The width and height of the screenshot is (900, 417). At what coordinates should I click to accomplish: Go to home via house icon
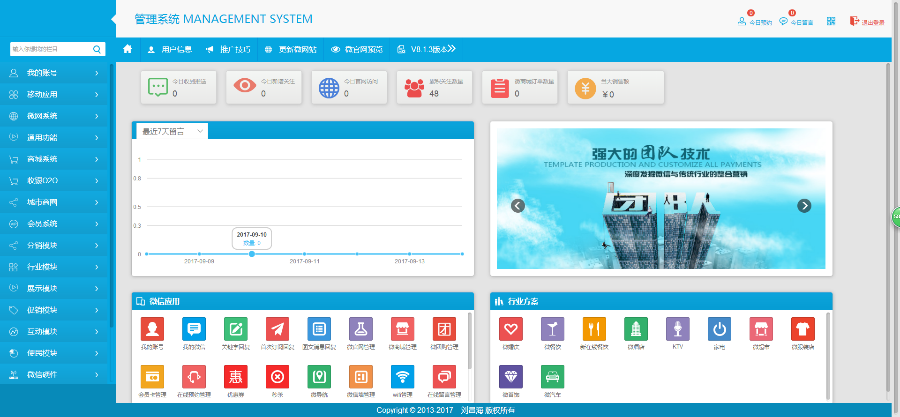coord(127,49)
